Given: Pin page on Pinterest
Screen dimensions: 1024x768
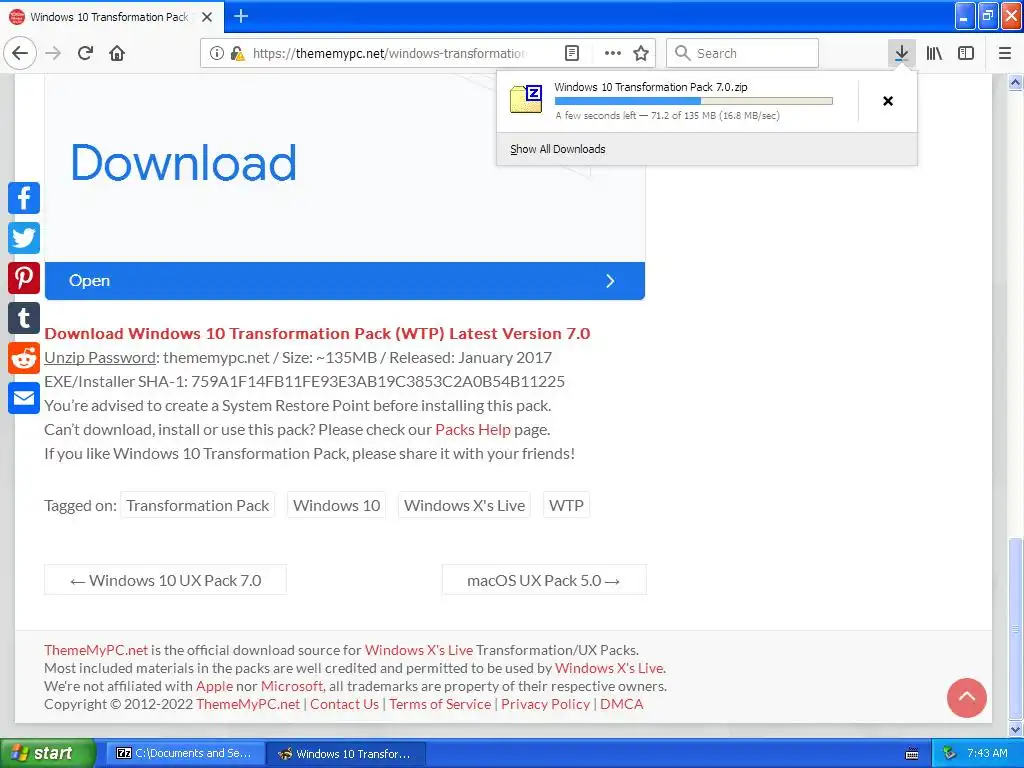Looking at the screenshot, I should (24, 278).
